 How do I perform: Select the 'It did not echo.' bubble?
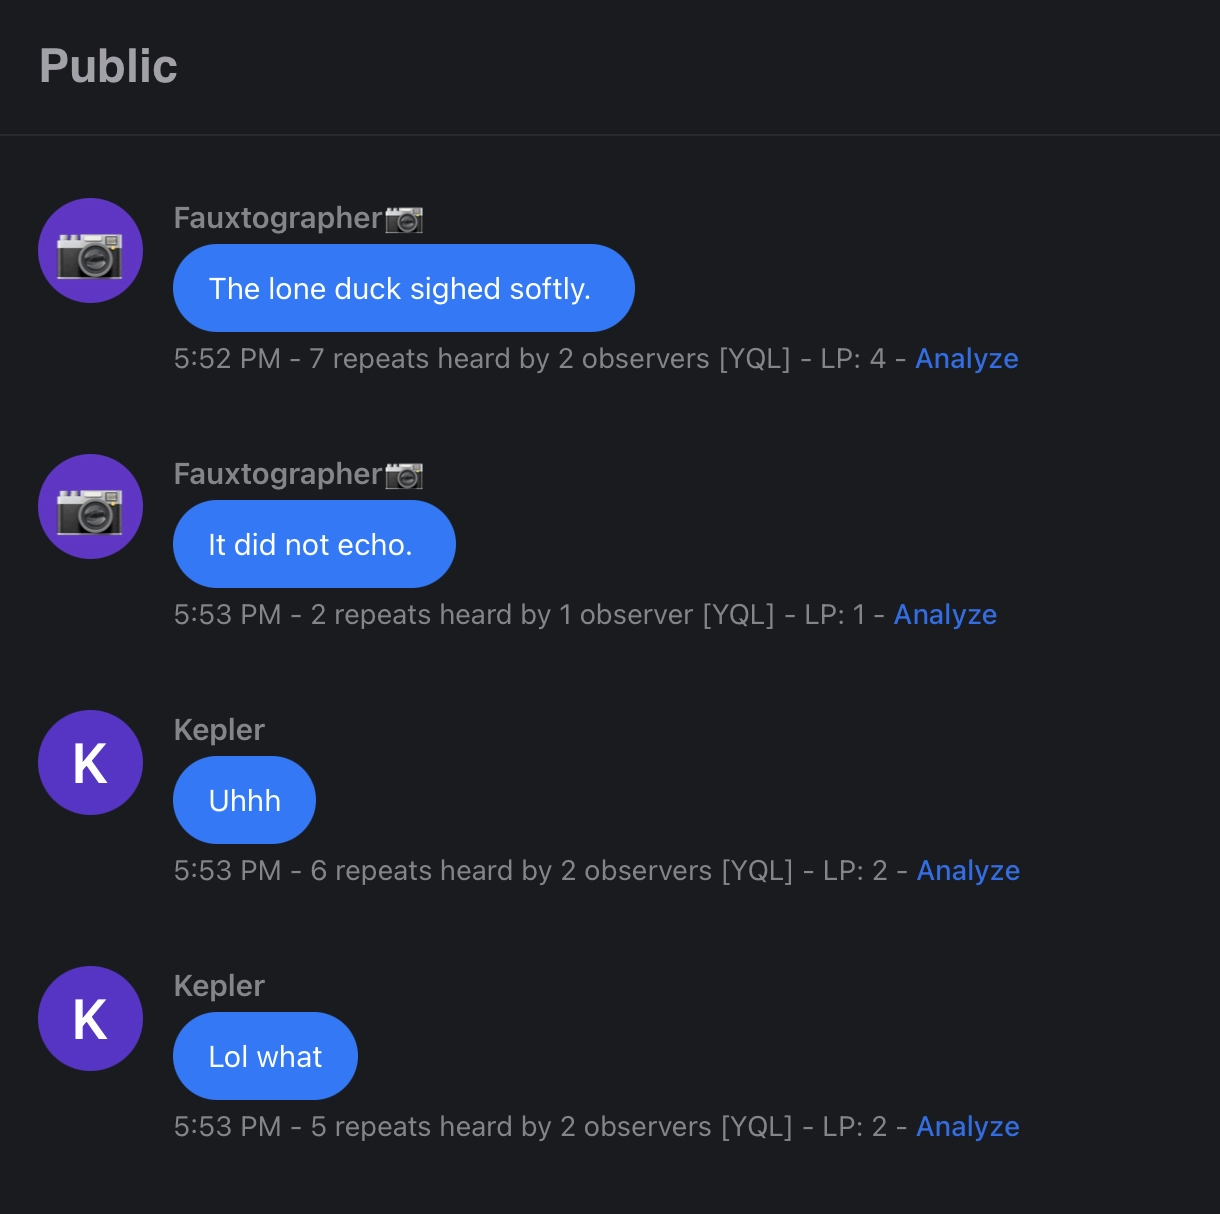(x=313, y=544)
